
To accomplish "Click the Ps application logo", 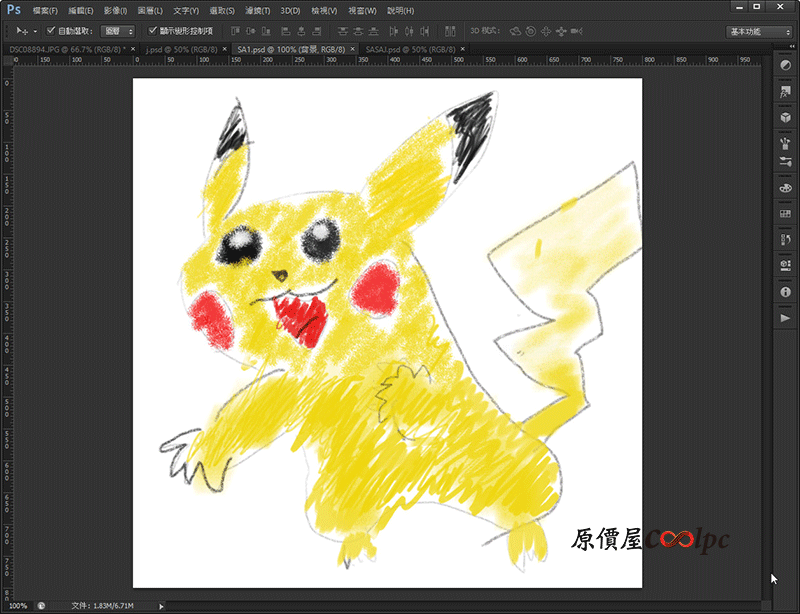I will [x=14, y=10].
